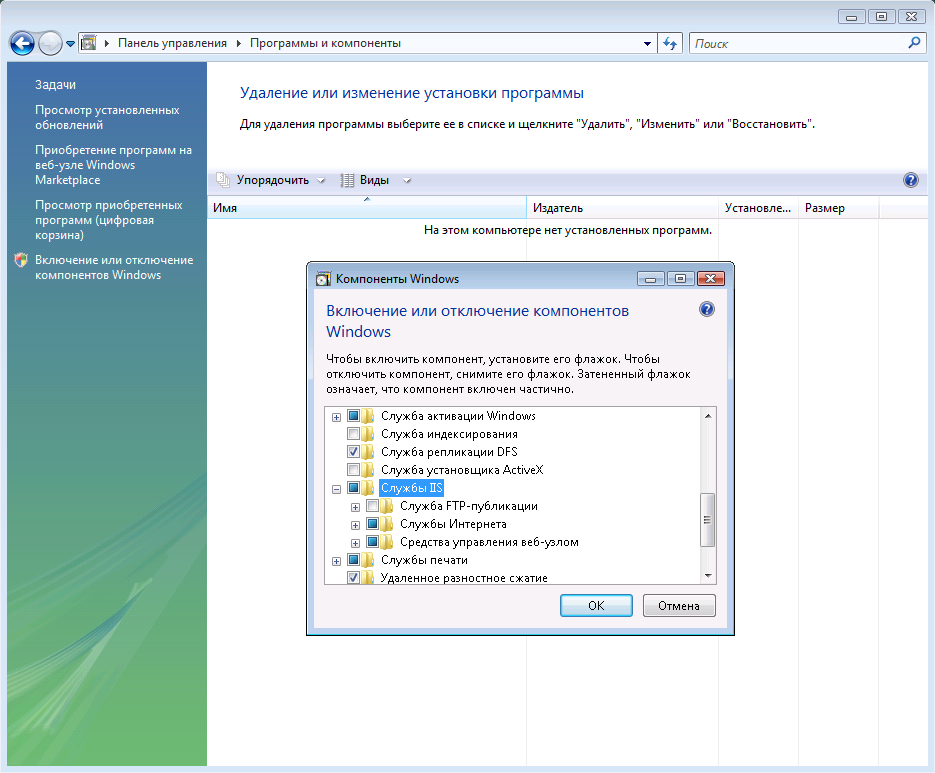Select 'Панель управления' in the address path
The image size is (935, 773).
[172, 43]
